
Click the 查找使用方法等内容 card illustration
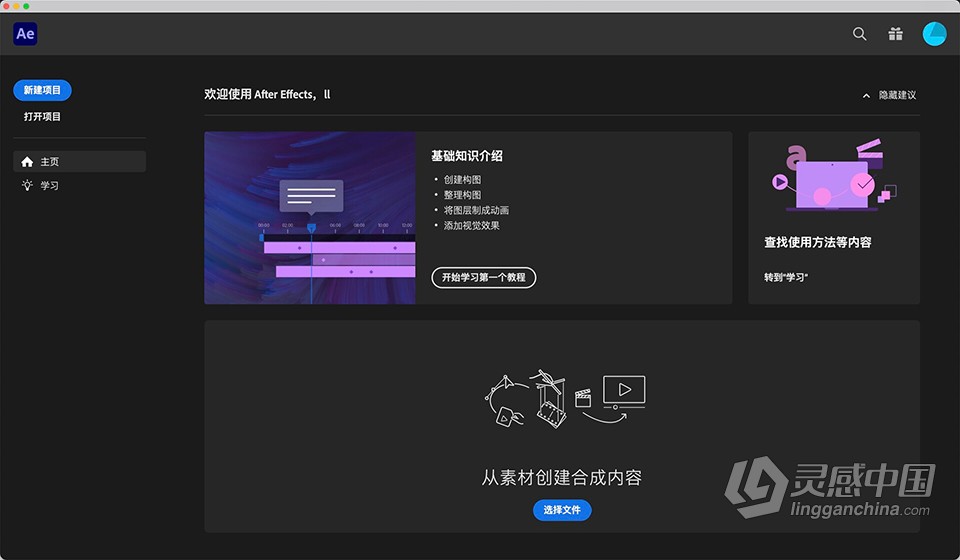click(x=834, y=176)
